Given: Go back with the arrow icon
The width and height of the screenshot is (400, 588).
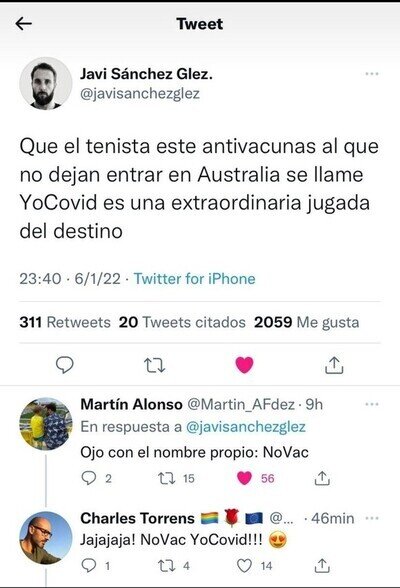Looking at the screenshot, I should (23, 24).
